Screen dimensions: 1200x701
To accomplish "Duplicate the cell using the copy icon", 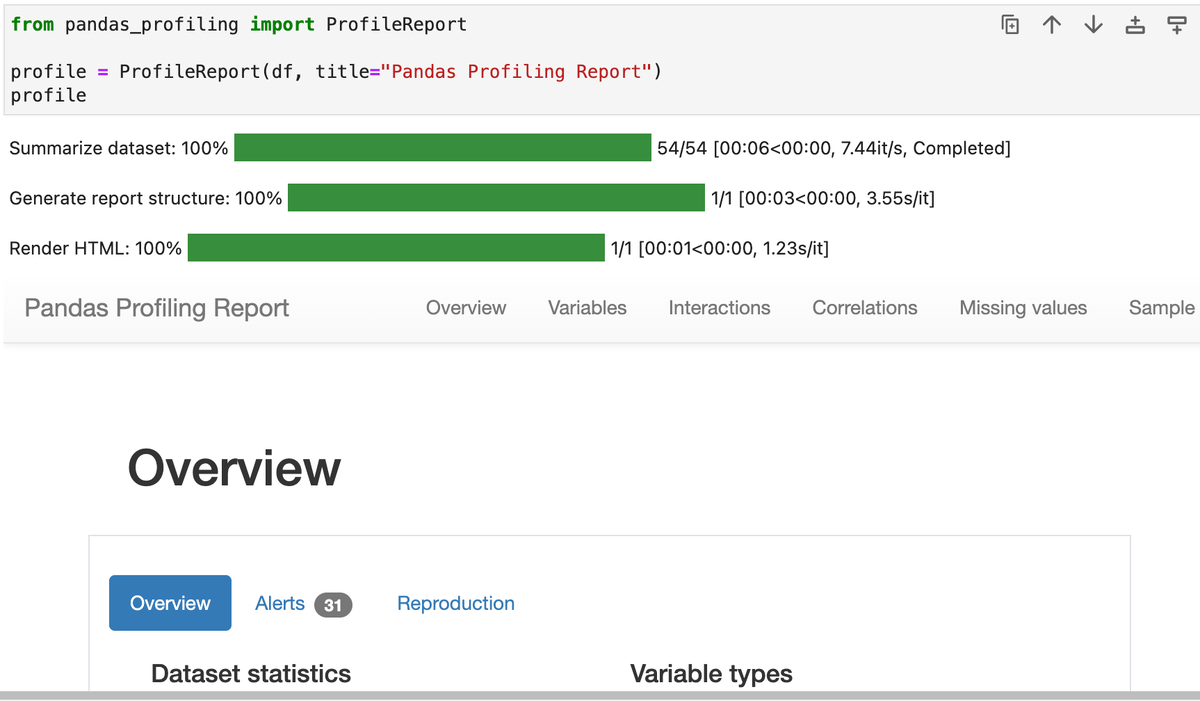I will pos(1010,25).
